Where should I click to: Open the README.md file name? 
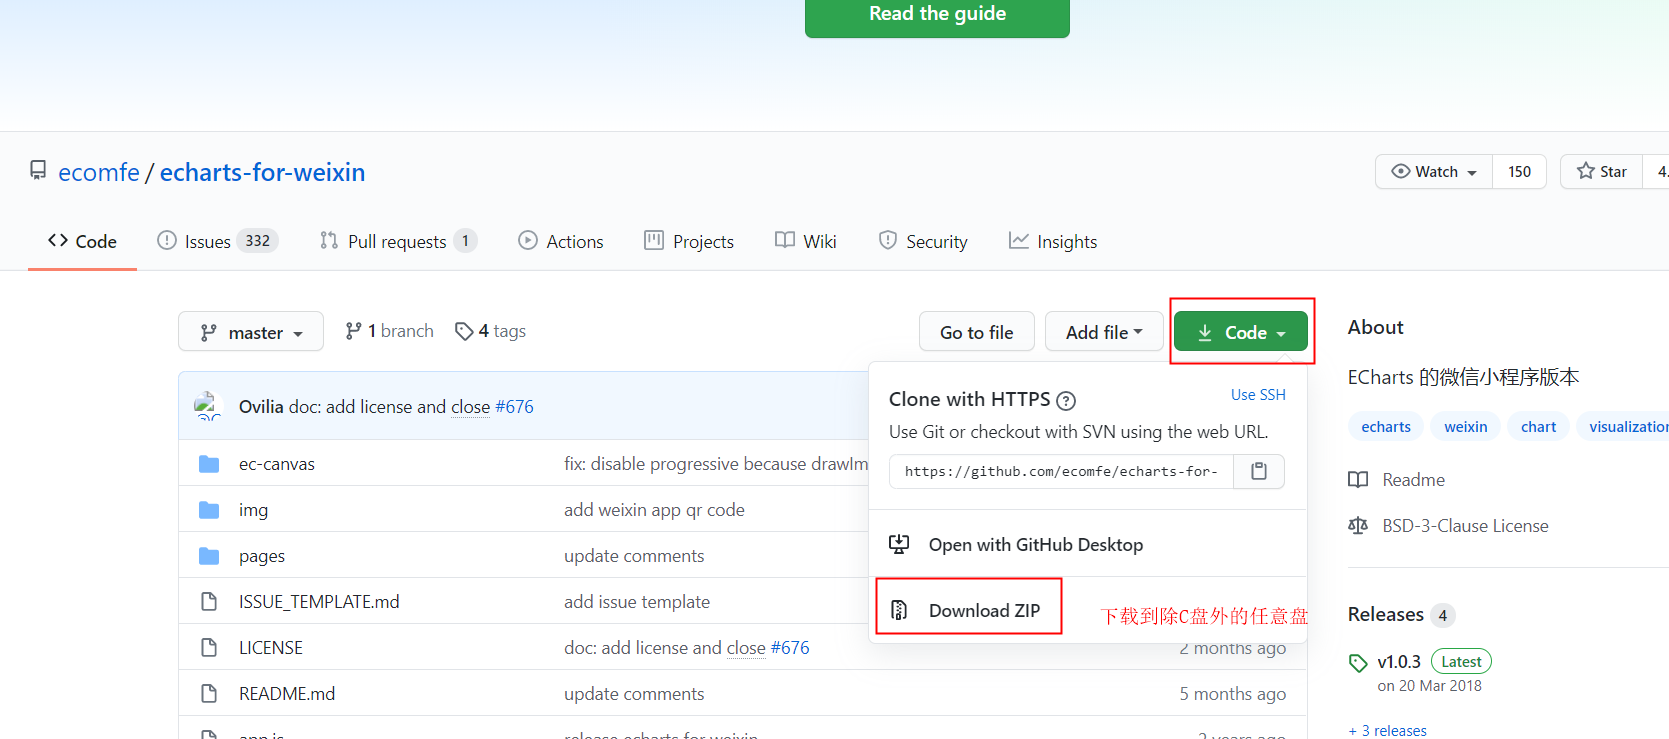point(287,694)
